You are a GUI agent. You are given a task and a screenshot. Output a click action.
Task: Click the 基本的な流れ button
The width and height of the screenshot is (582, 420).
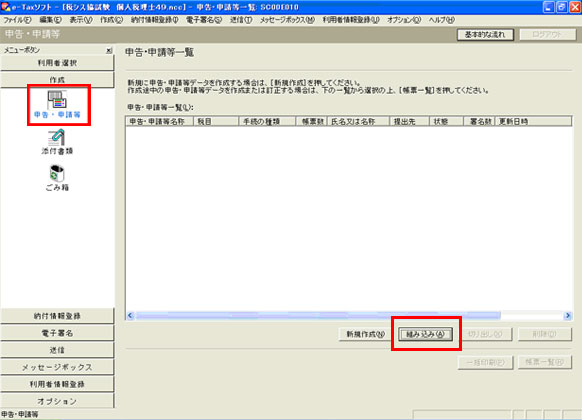(x=485, y=35)
